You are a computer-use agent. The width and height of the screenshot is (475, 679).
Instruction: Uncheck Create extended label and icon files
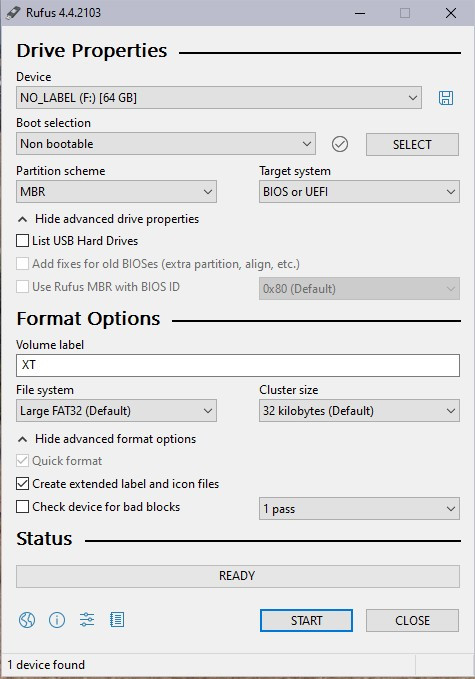tap(23, 484)
